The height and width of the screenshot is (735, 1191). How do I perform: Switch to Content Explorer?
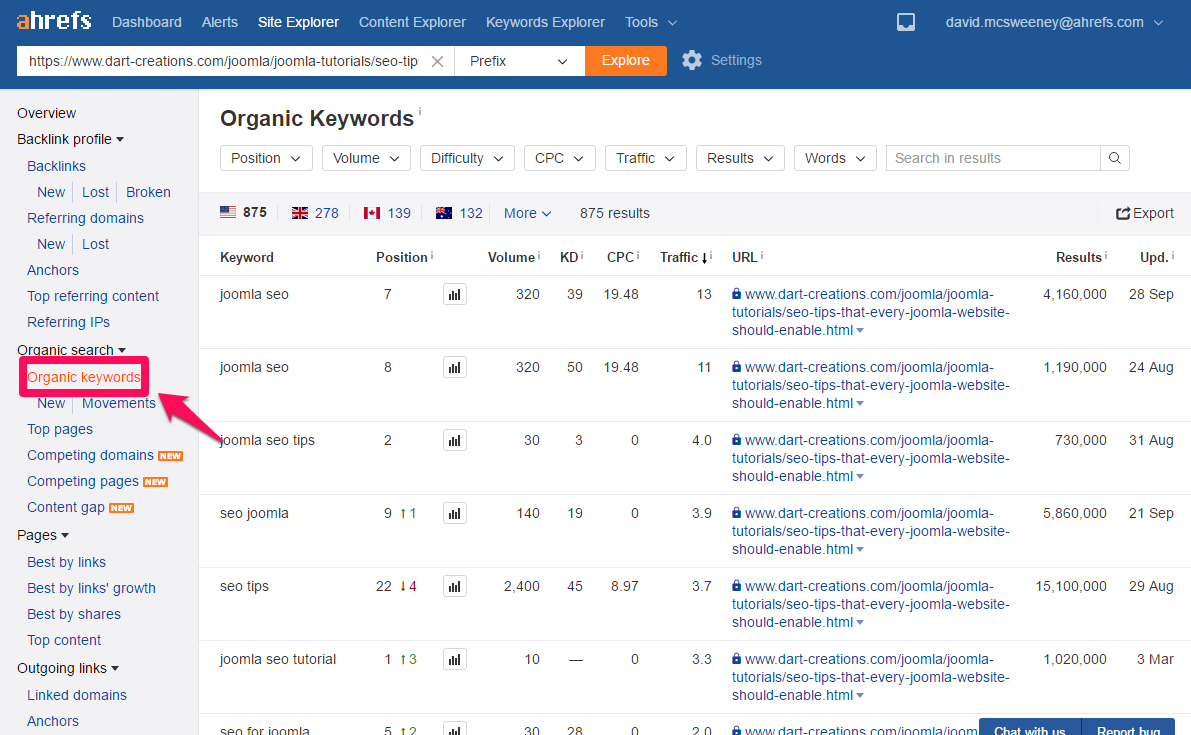tap(412, 22)
